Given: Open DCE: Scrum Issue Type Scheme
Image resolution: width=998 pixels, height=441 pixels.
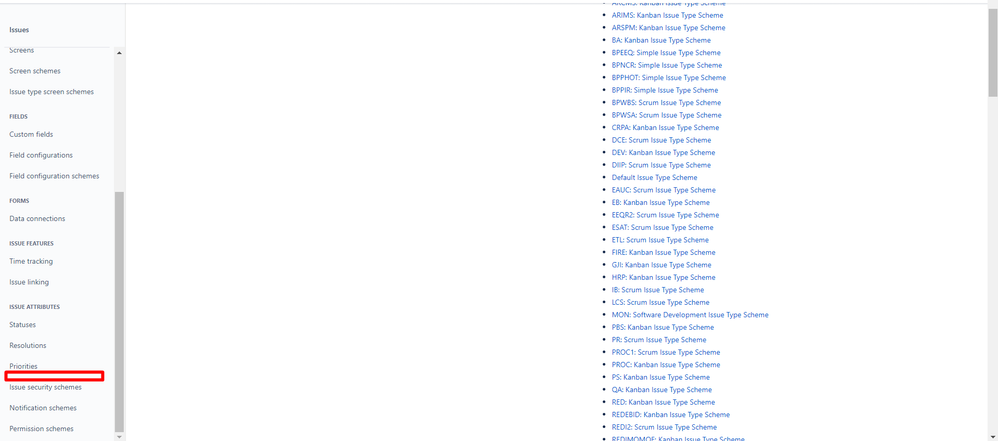Looking at the screenshot, I should coord(661,140).
